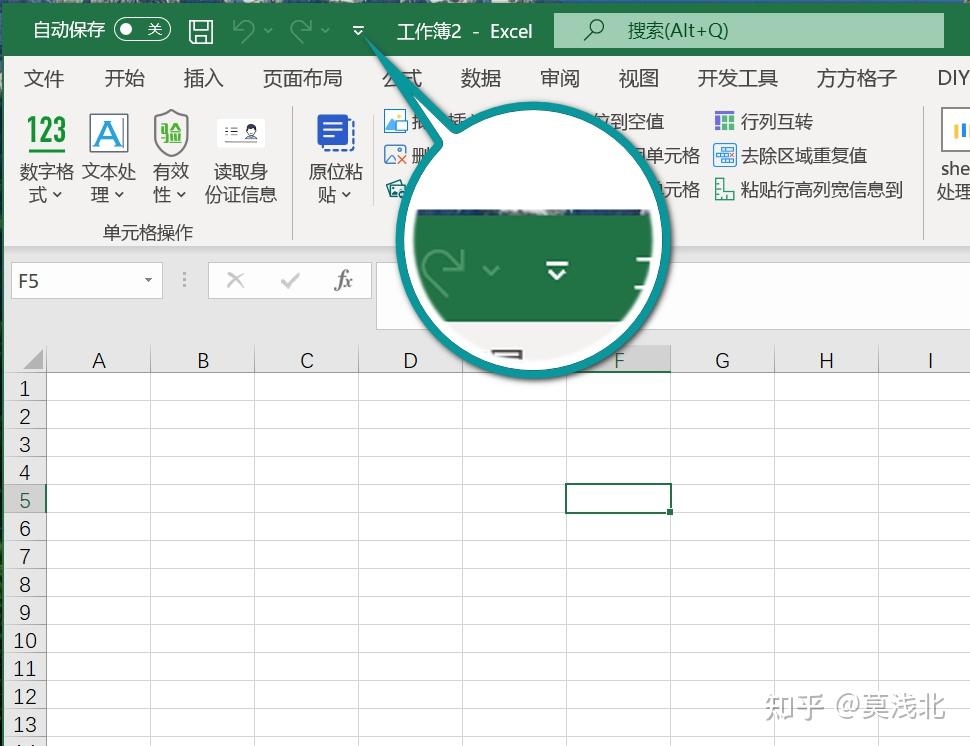Open the Name Box dropdown arrow
The height and width of the screenshot is (746, 970).
pos(148,281)
